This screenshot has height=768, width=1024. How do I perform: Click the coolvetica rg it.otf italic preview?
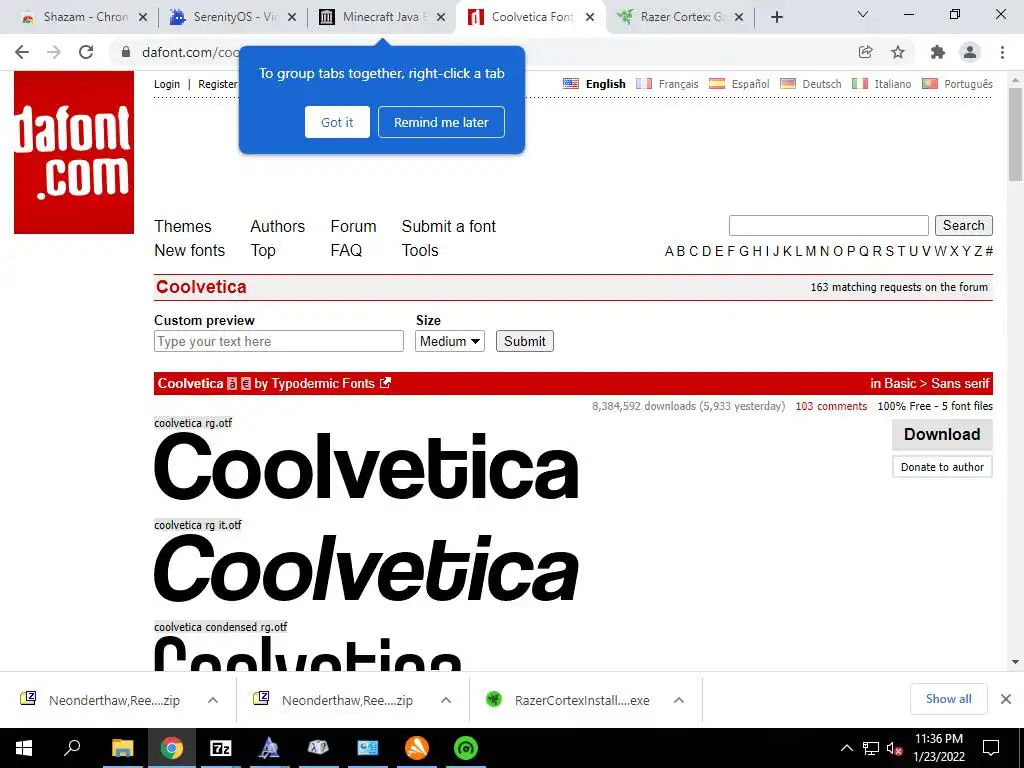pyautogui.click(x=366, y=568)
